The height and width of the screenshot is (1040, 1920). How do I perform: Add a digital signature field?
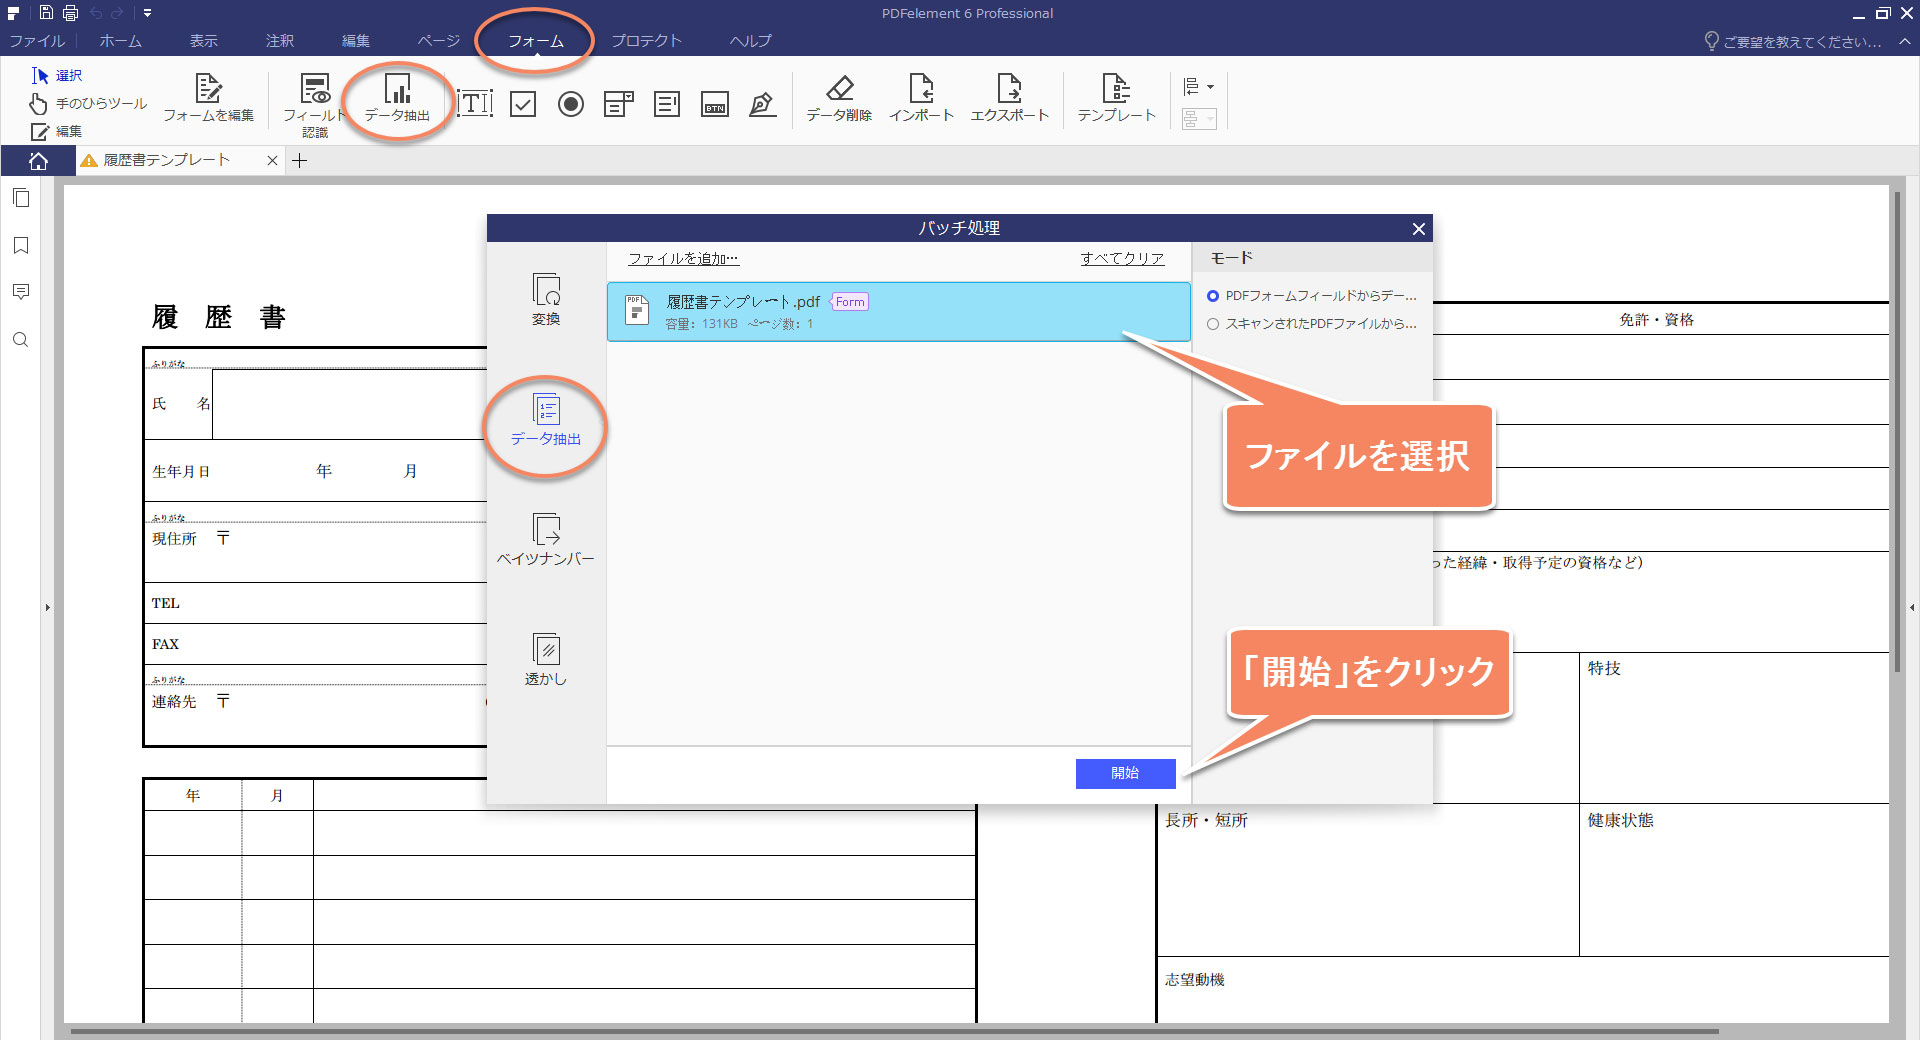click(763, 104)
